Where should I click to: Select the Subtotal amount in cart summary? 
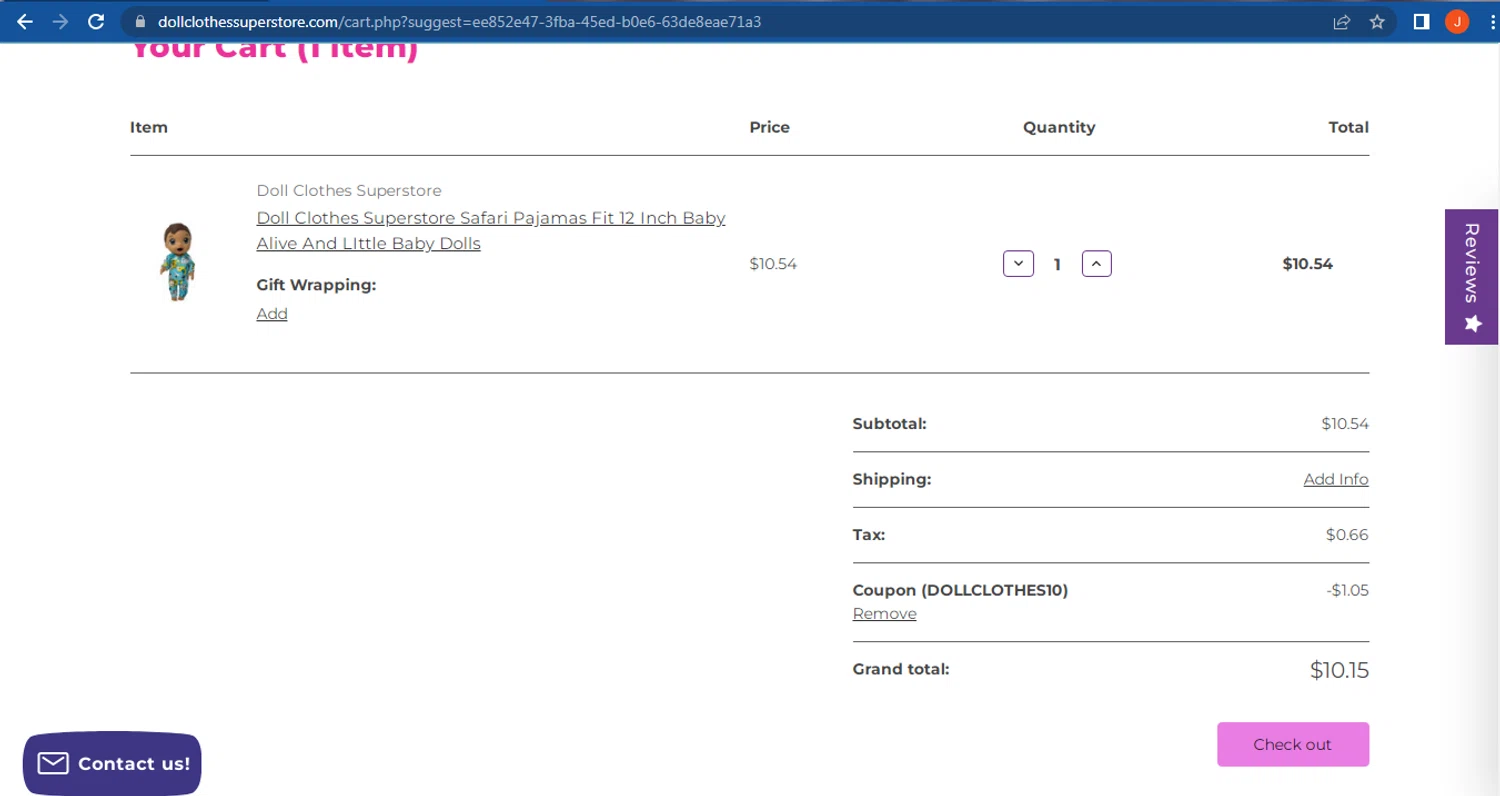(x=1345, y=424)
